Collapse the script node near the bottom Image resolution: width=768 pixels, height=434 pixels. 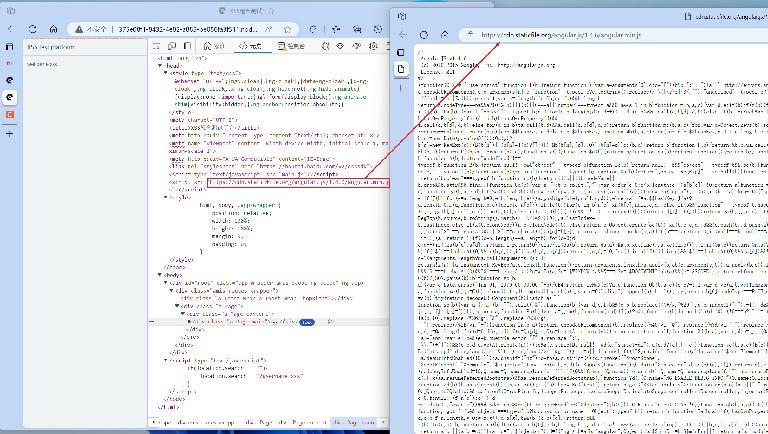pyautogui.click(x=166, y=361)
